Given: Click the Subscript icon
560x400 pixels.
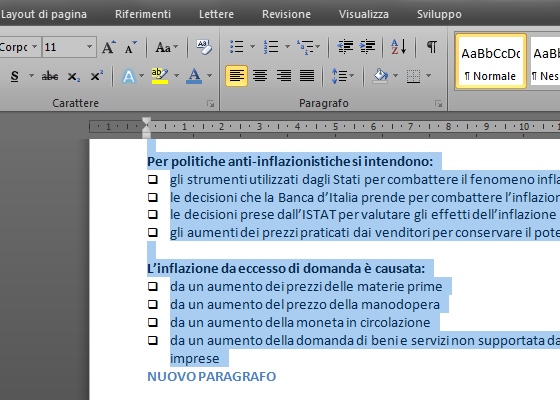Looking at the screenshot, I should point(73,76).
